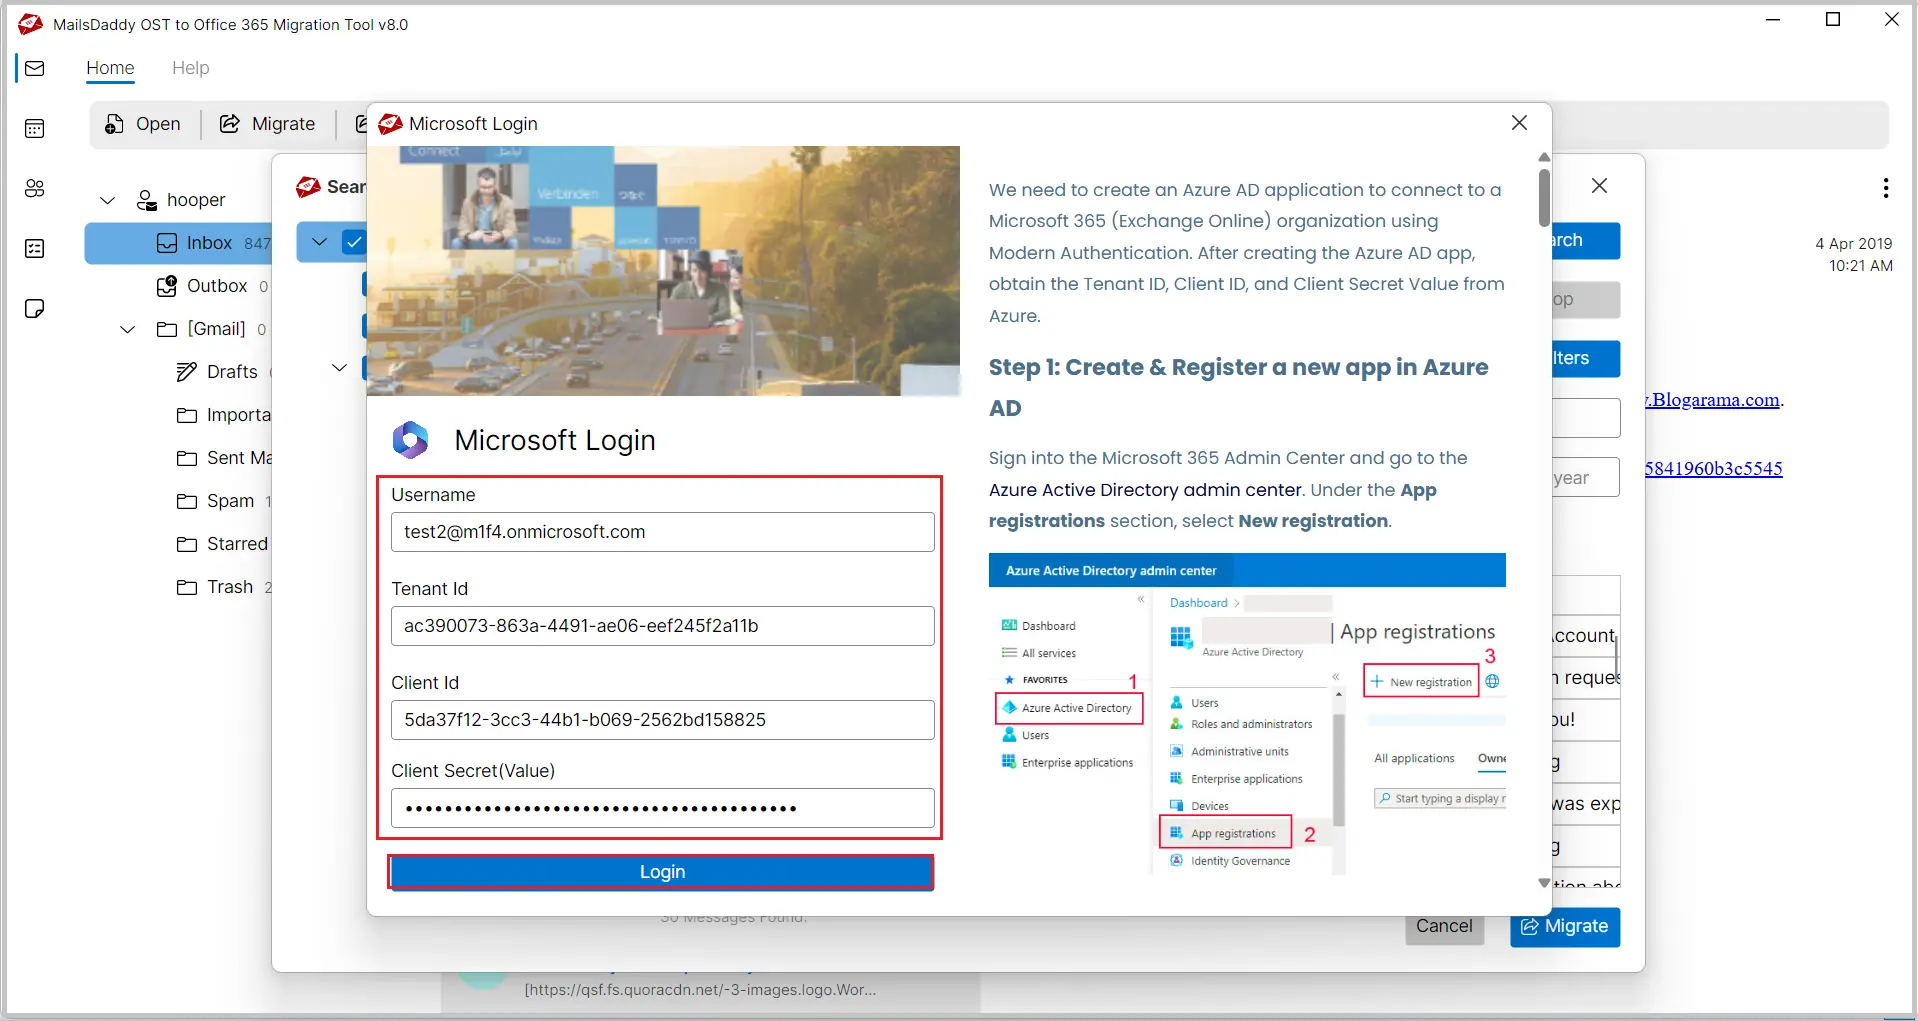The image size is (1918, 1021).
Task: Click the notes icon in sidebar
Action: [x=35, y=308]
